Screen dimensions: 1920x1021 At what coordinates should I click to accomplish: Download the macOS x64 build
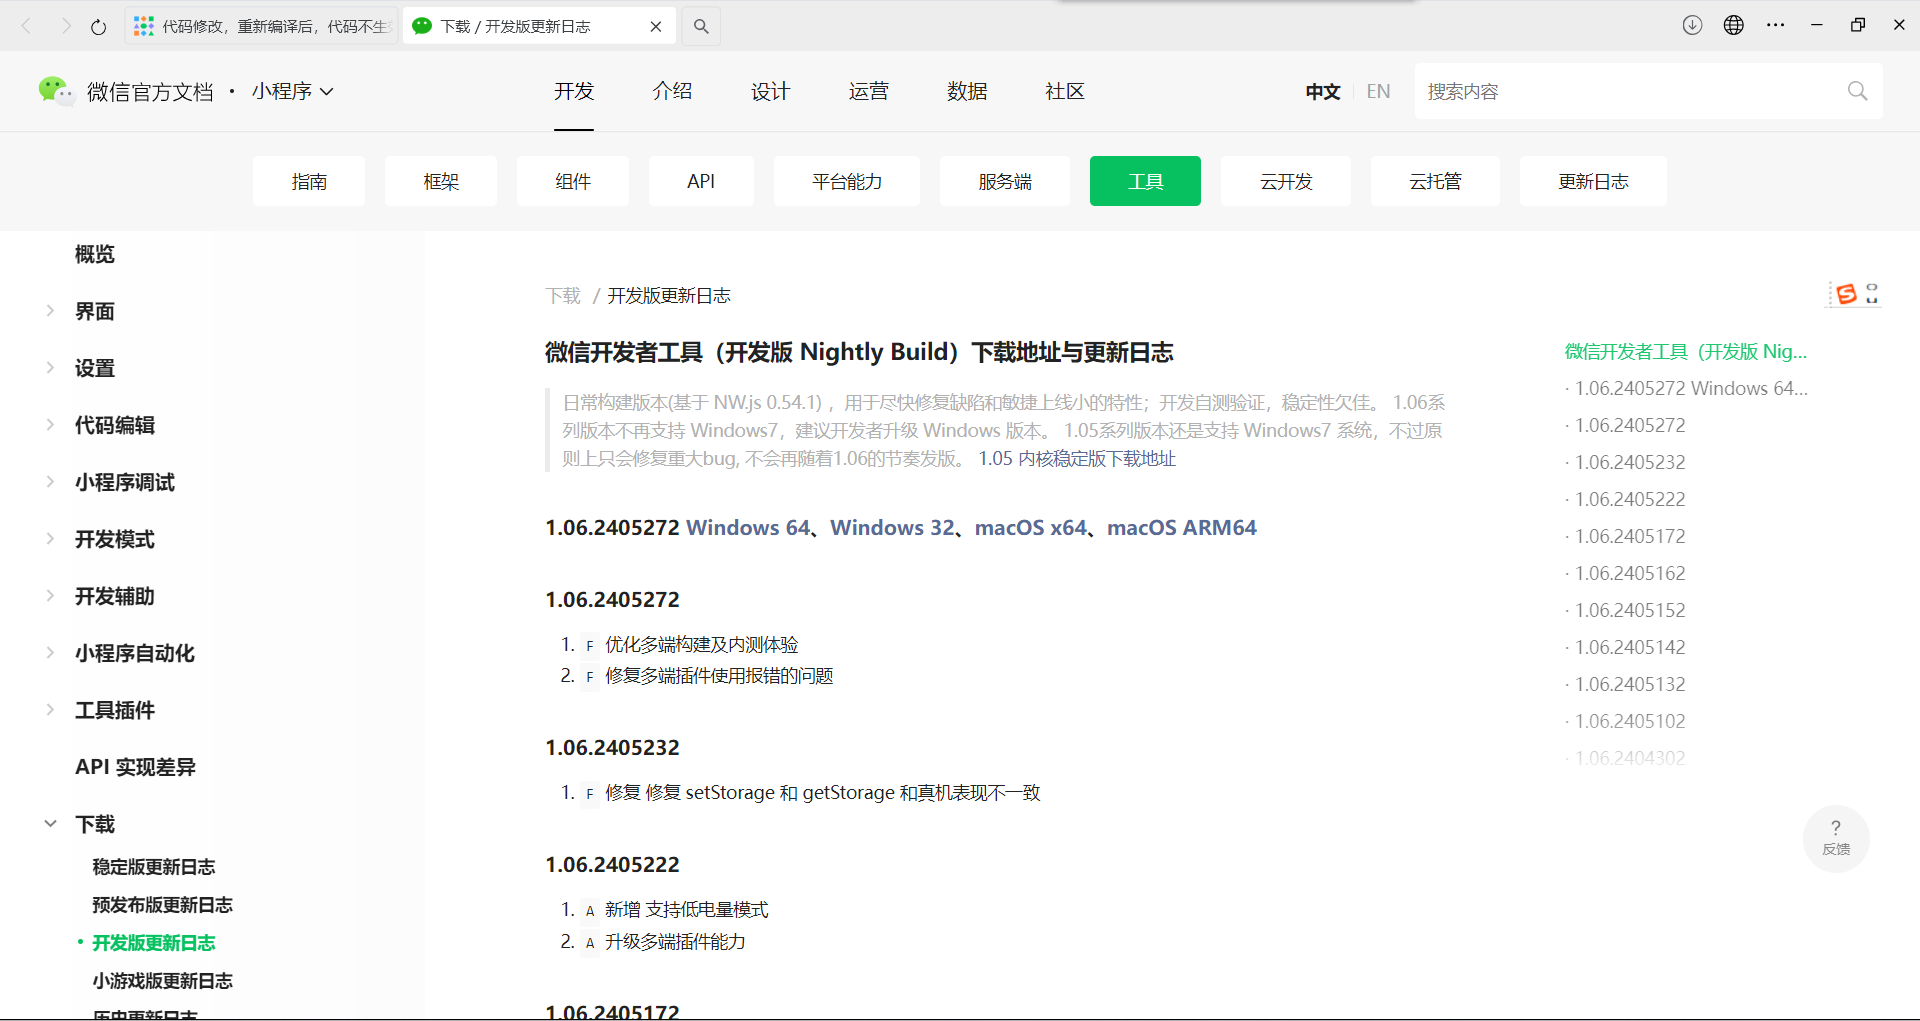click(1031, 527)
